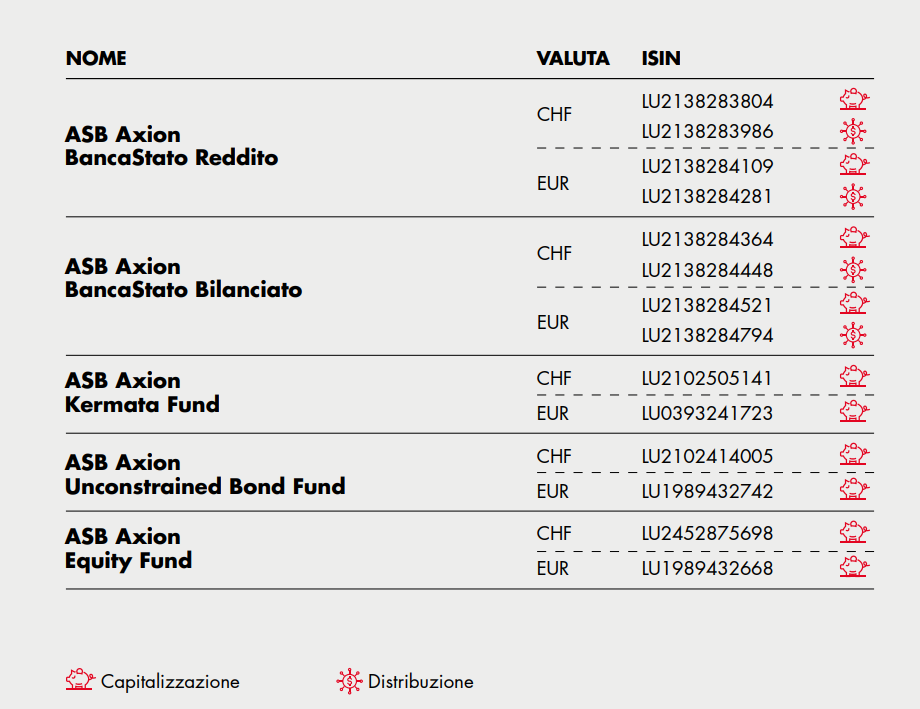Click the distribution icon beside LU2138284448
This screenshot has width=920, height=709.
point(853,270)
